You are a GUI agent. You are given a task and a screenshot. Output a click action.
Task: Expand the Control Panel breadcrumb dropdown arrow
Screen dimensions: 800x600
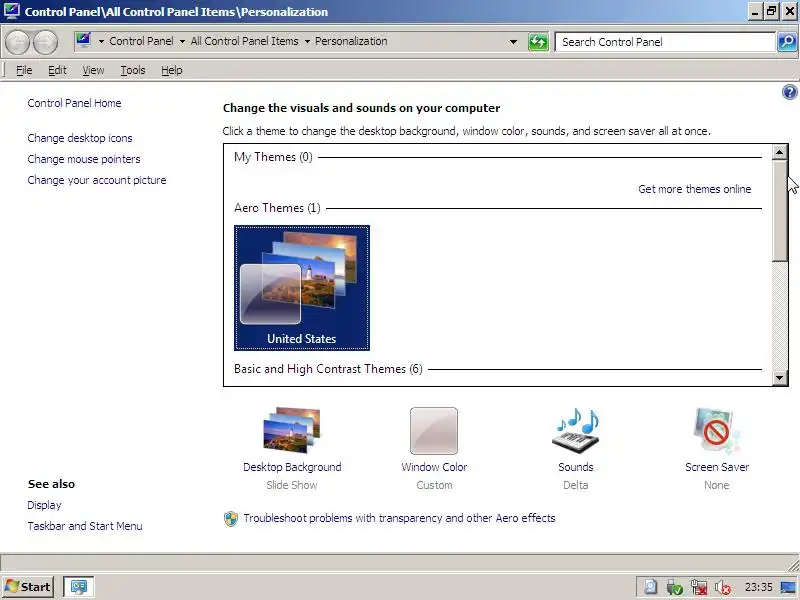pos(182,41)
